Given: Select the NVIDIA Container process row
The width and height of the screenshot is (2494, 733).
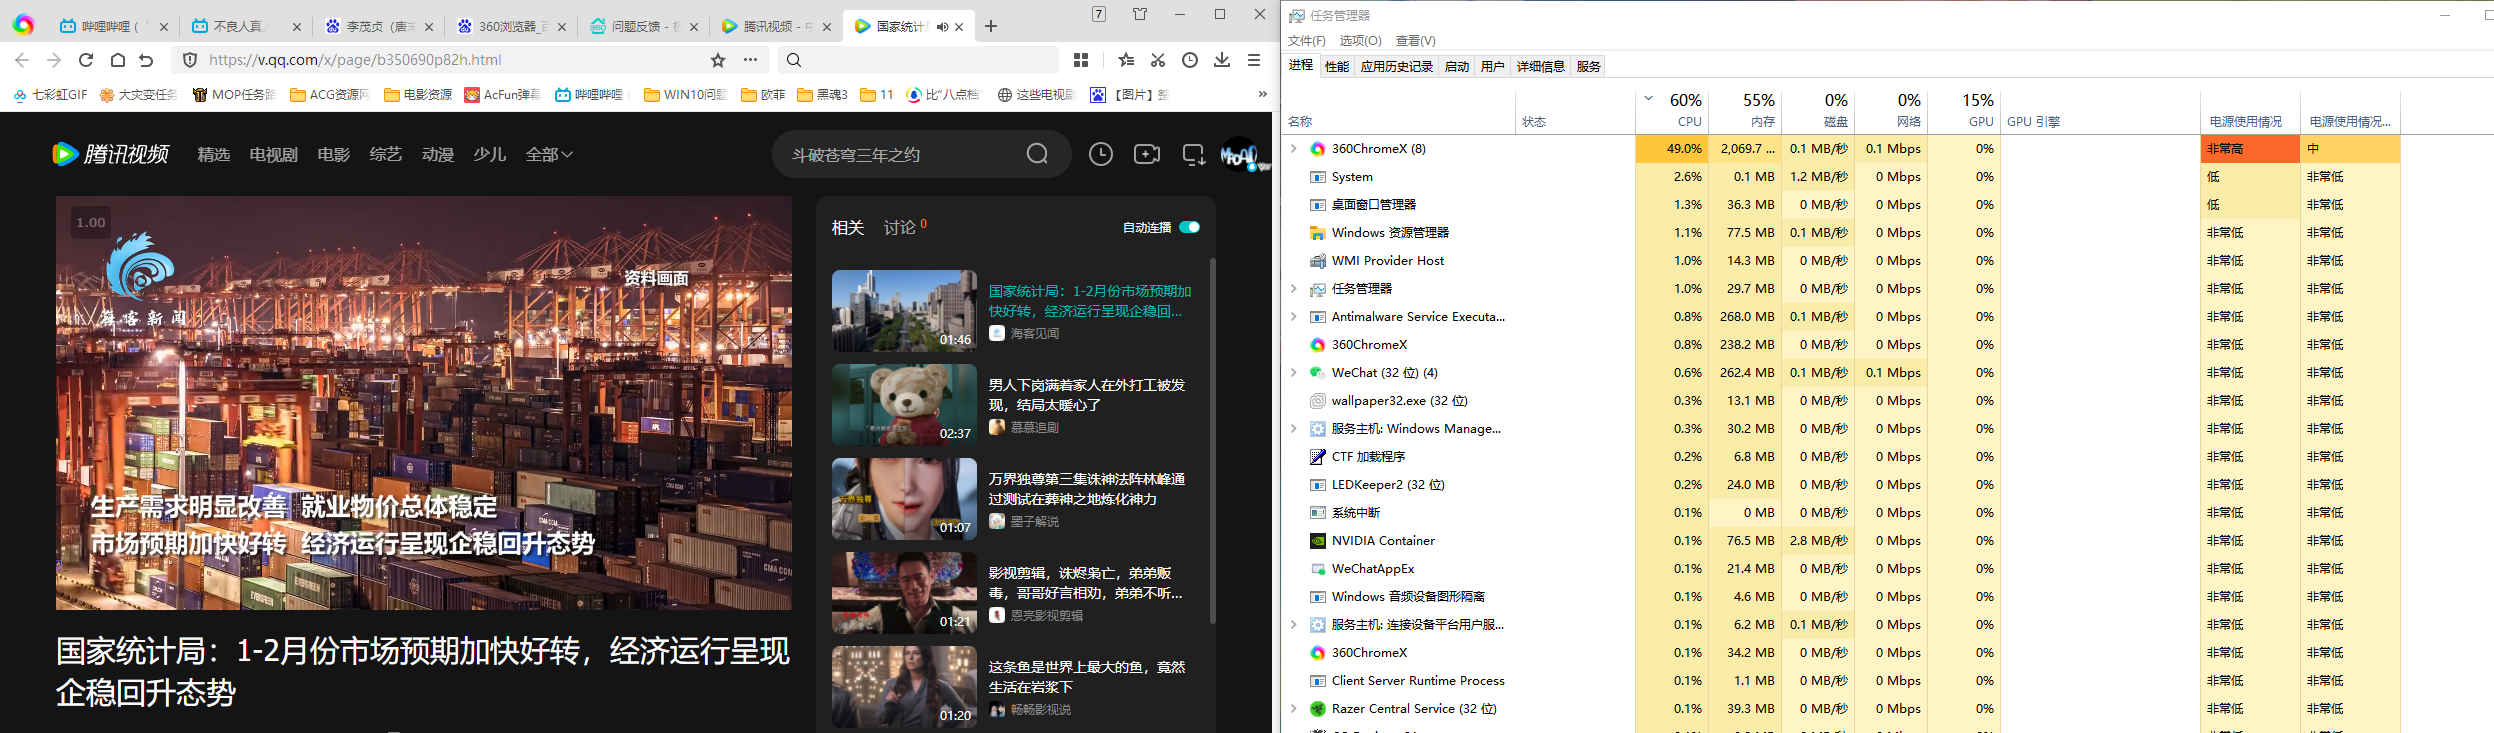Looking at the screenshot, I should point(1841,540).
